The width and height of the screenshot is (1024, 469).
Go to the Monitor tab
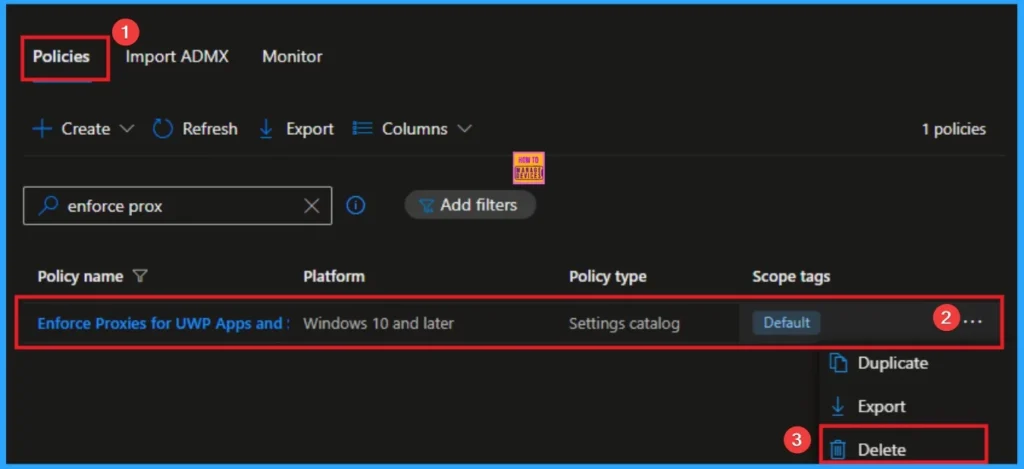click(292, 57)
